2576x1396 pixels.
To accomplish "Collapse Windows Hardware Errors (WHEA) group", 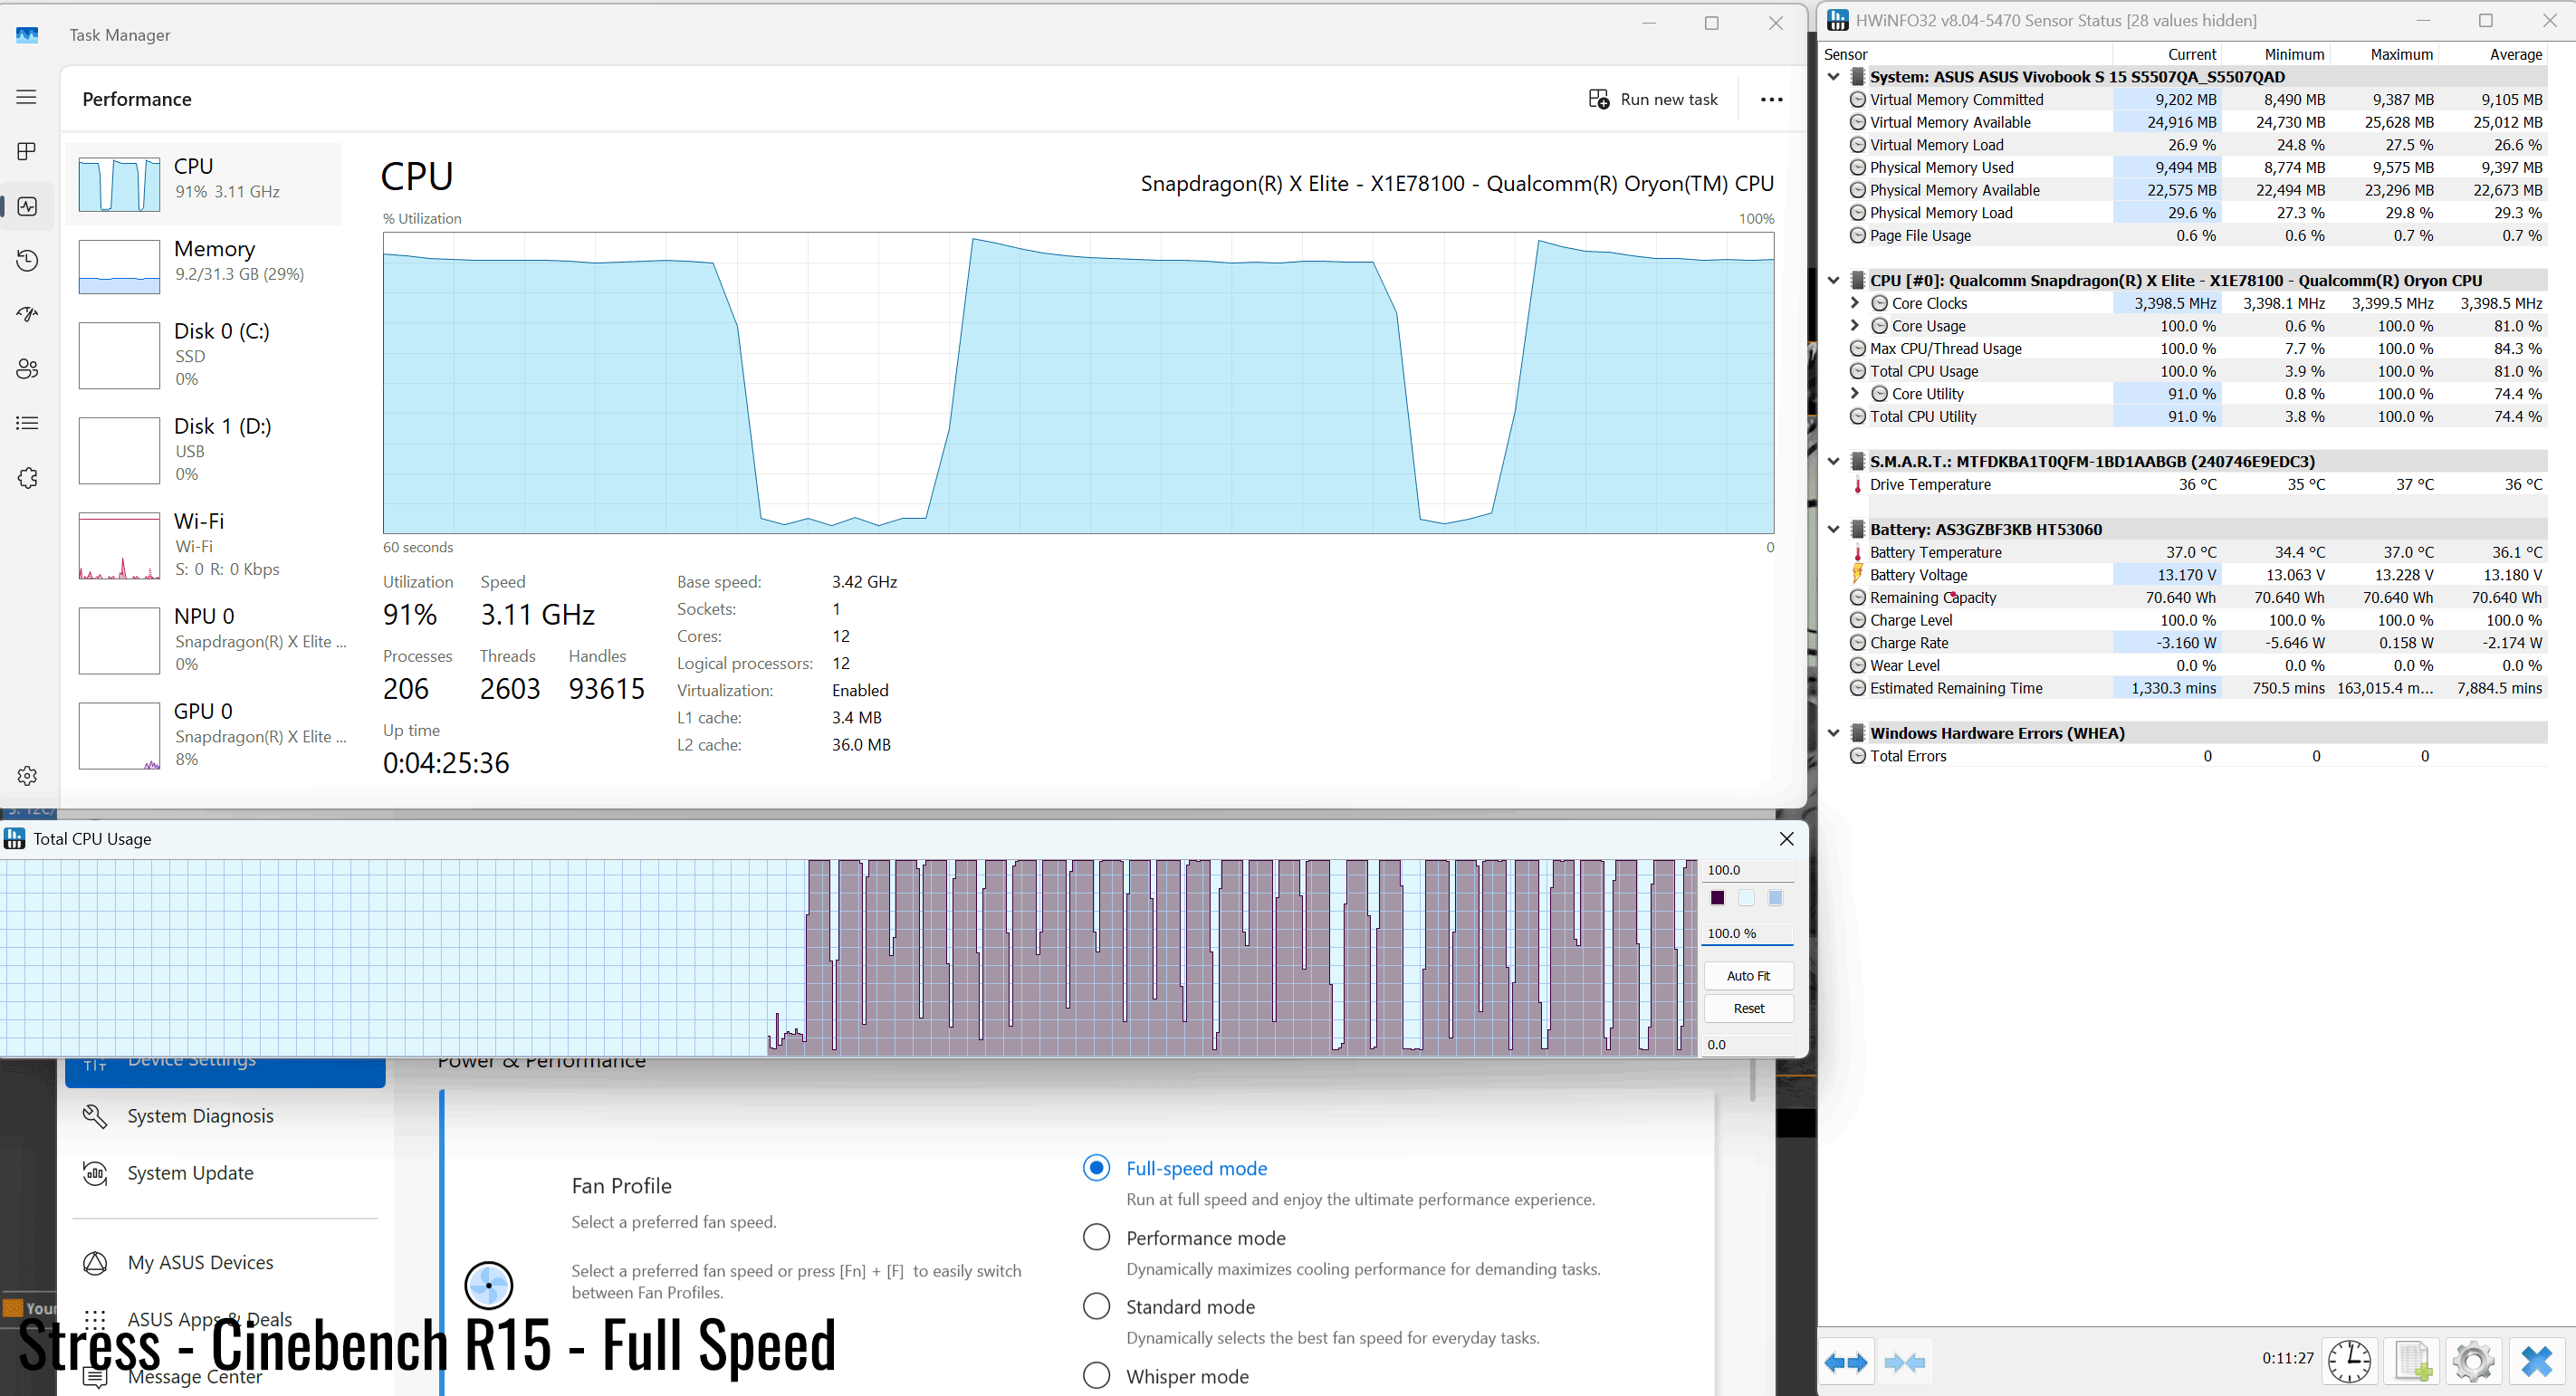I will 1833,733.
